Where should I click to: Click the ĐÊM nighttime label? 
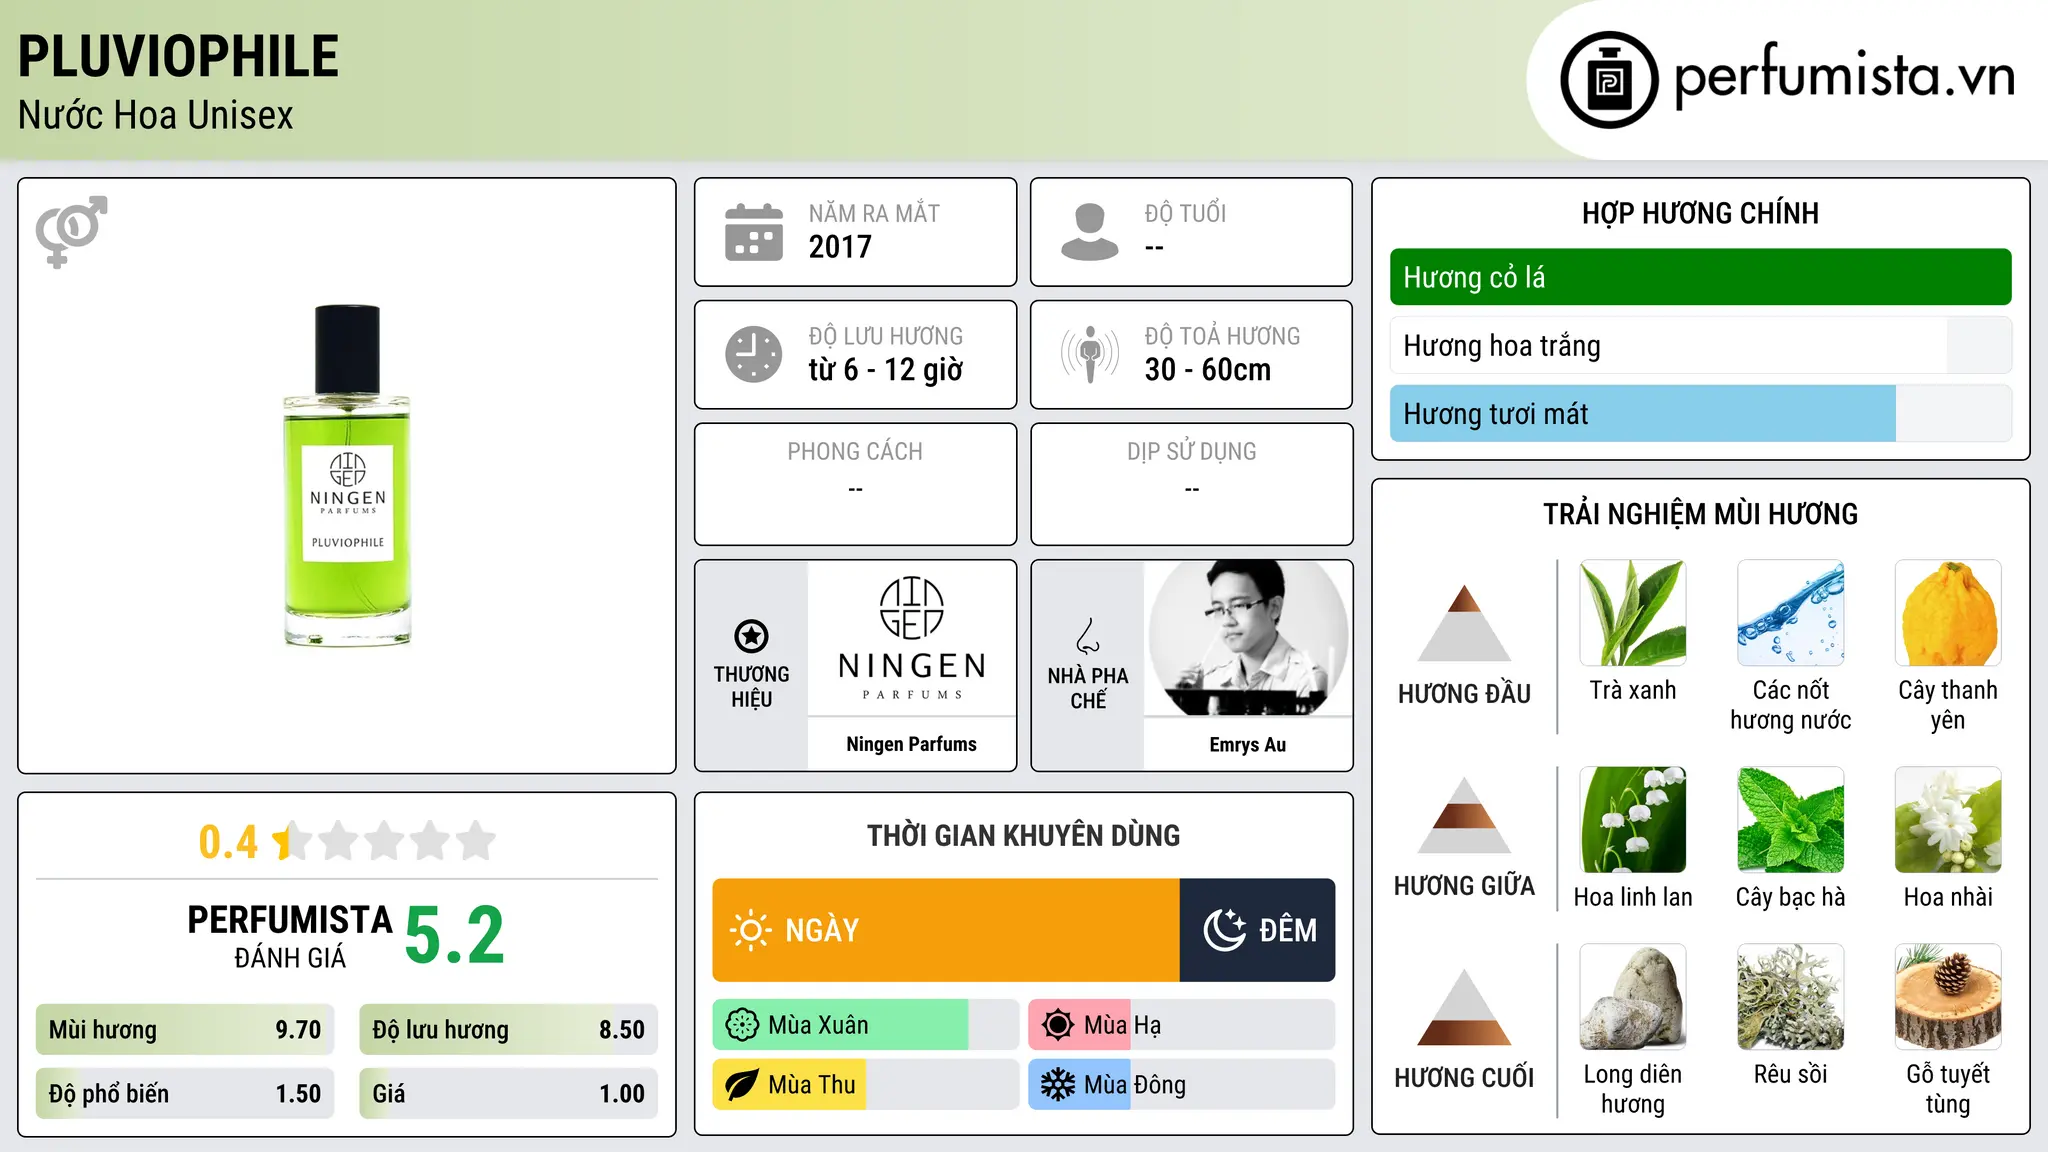[x=1288, y=930]
